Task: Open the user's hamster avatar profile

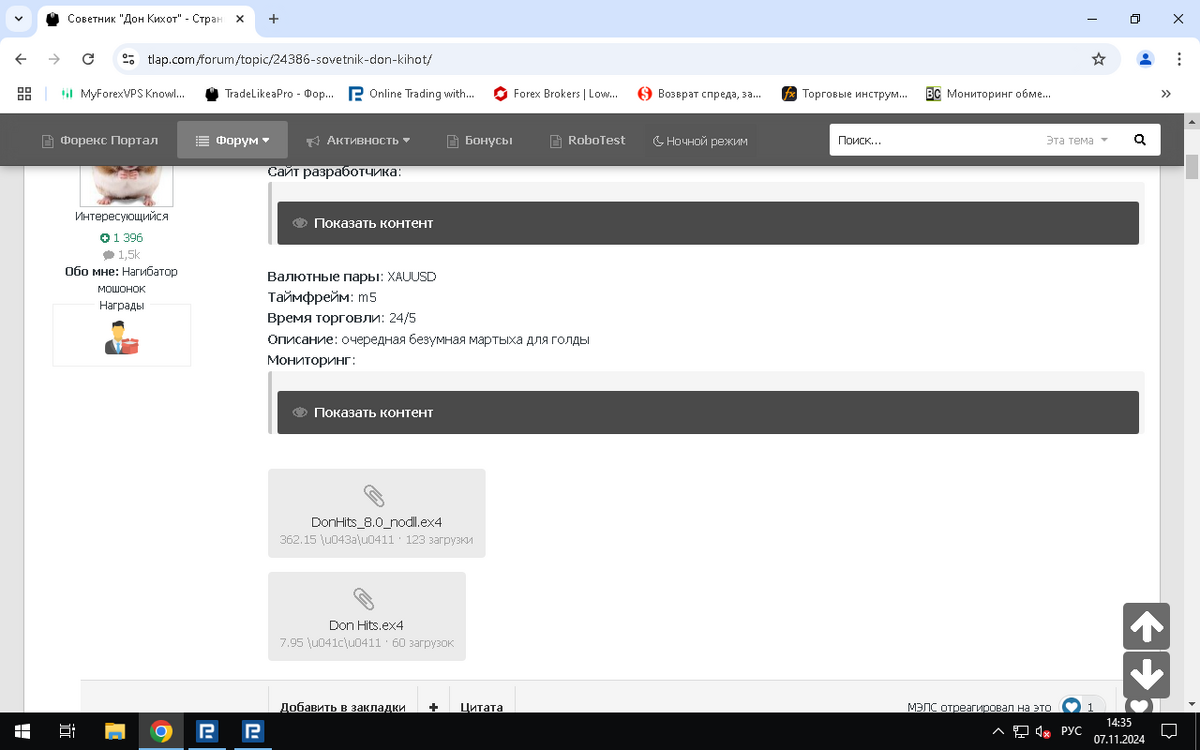Action: [126, 186]
